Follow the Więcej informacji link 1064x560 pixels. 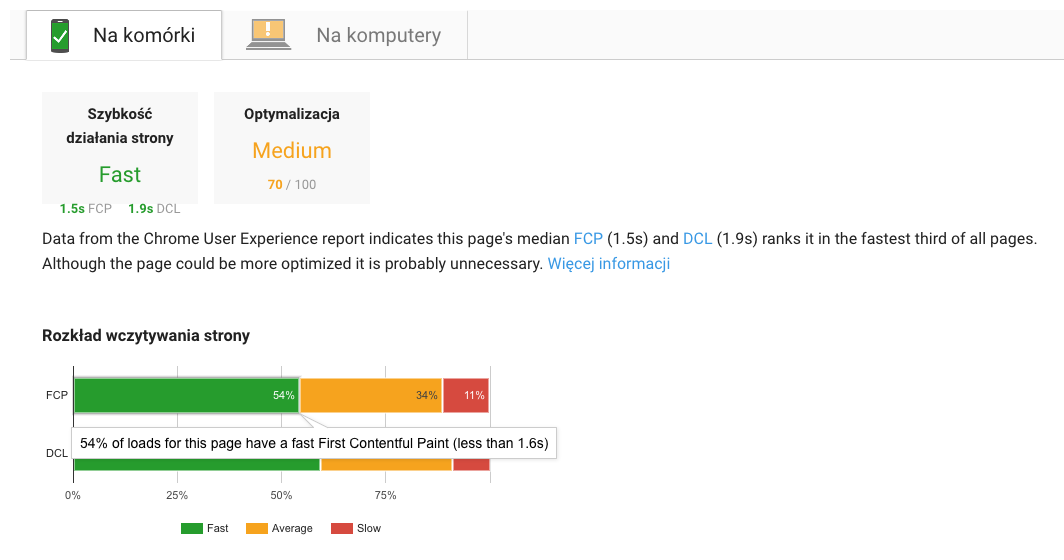(x=609, y=263)
